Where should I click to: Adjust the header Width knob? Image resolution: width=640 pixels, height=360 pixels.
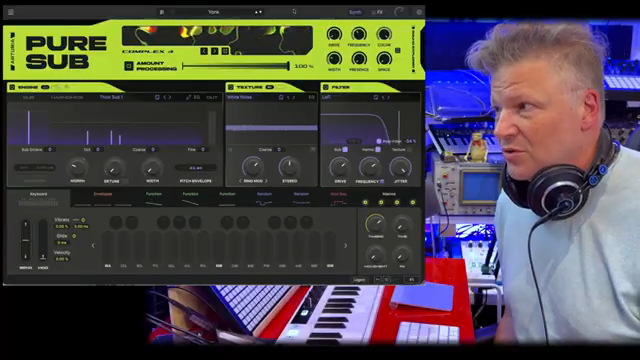tap(334, 59)
